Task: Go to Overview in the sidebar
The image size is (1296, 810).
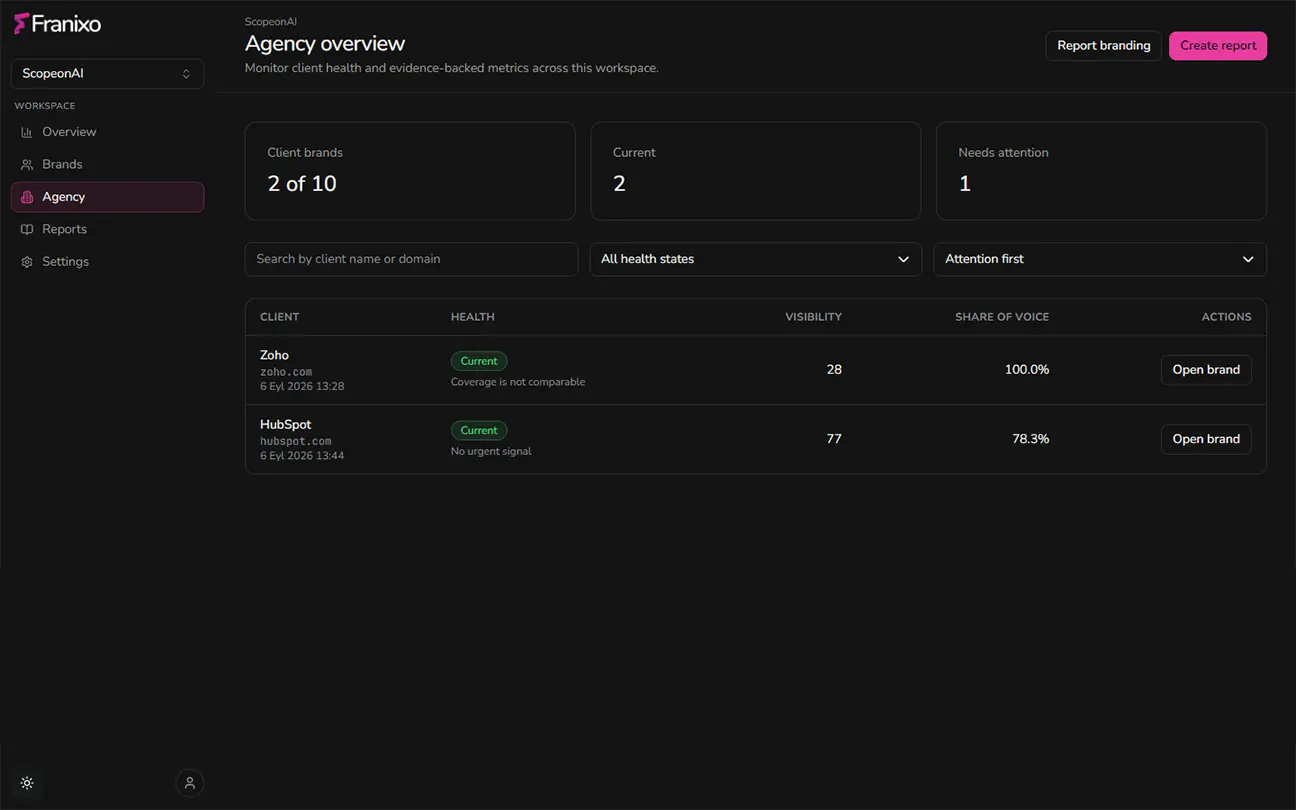Action: pos(107,132)
